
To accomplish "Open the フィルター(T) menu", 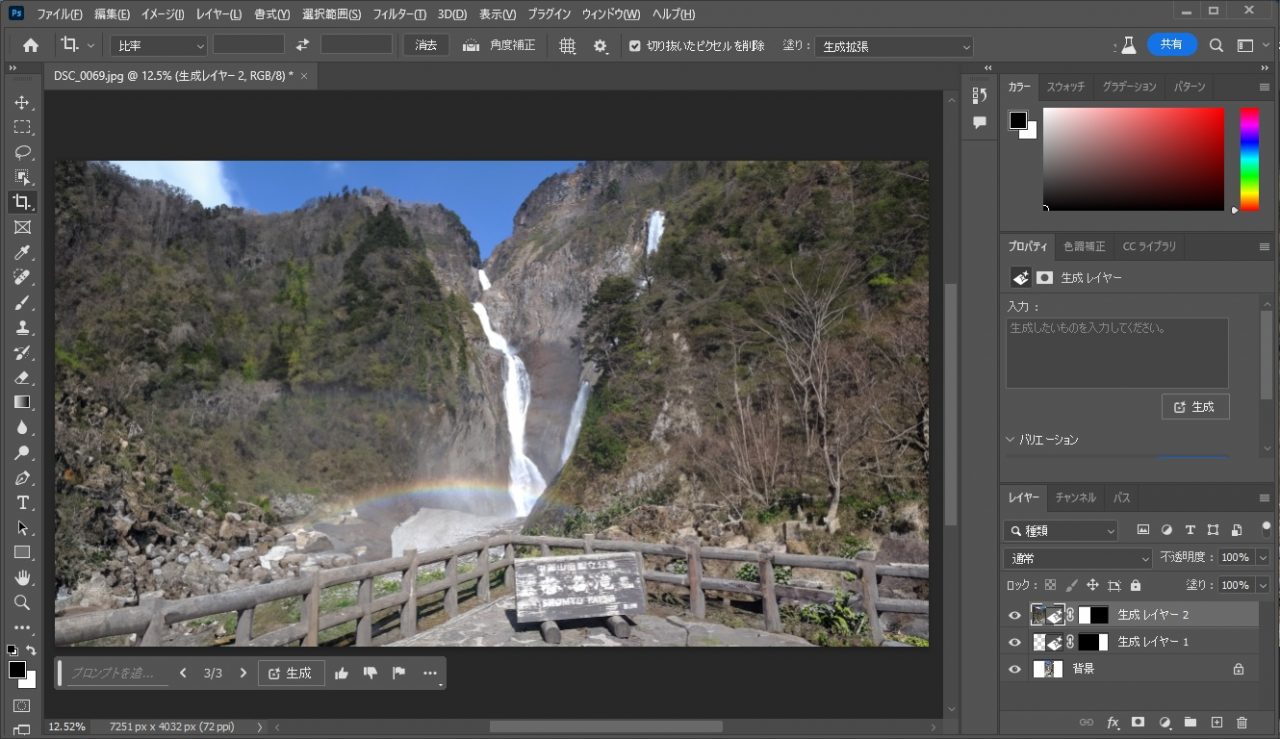I will [x=399, y=14].
